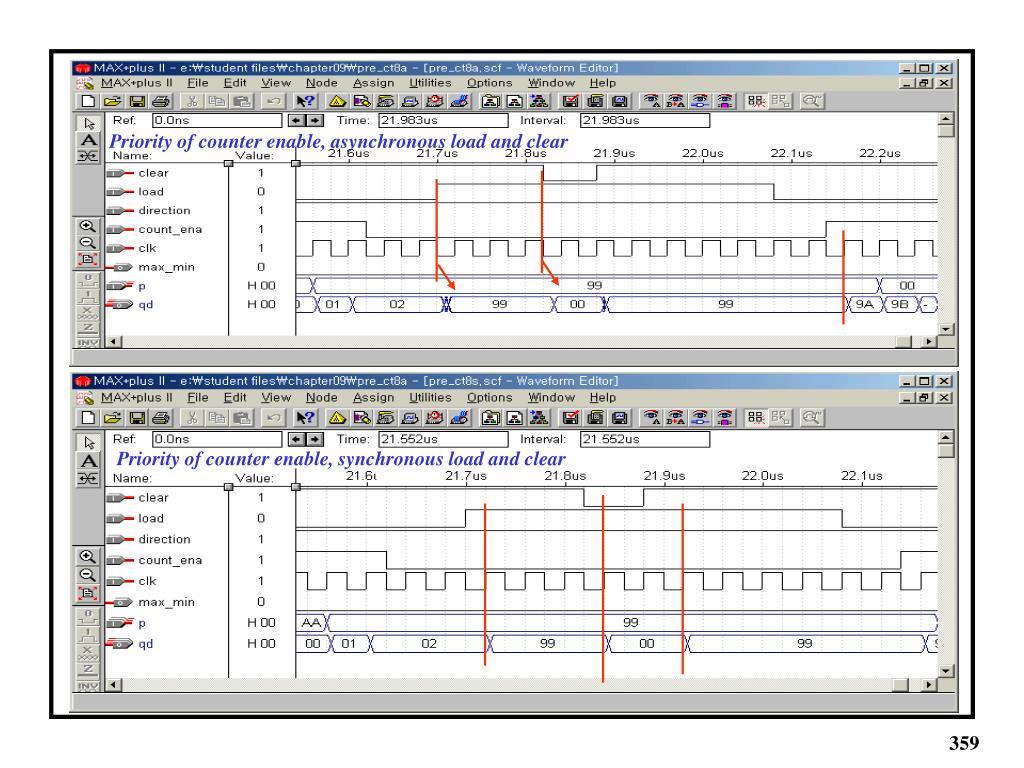The image size is (1024, 768).
Task: Step reference right in pre_ct8a window
Action: tap(315, 120)
